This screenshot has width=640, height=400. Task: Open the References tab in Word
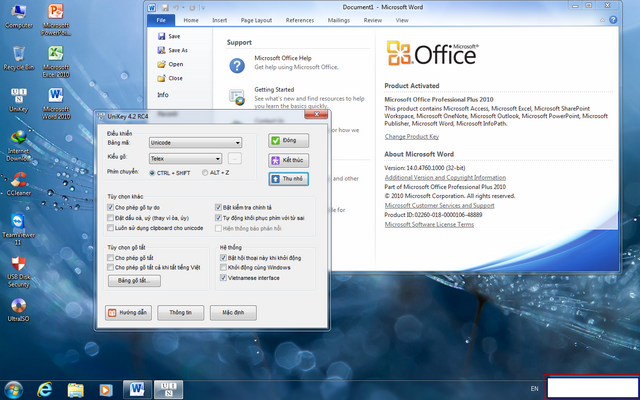pyautogui.click(x=300, y=20)
